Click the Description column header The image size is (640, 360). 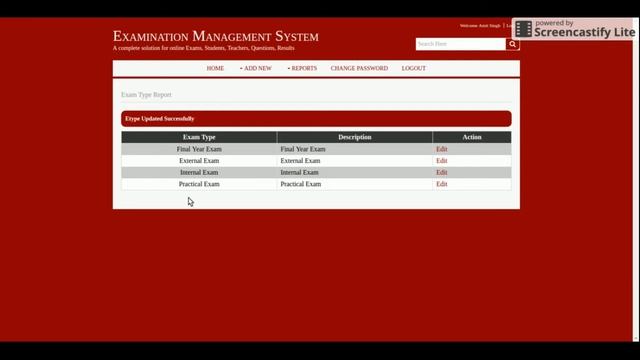pos(355,137)
